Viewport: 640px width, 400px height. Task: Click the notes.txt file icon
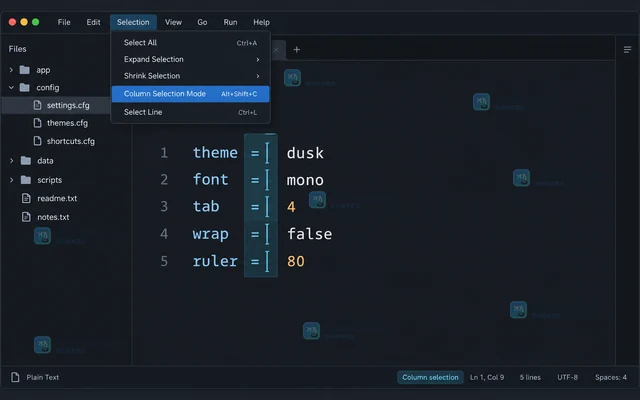(26, 217)
